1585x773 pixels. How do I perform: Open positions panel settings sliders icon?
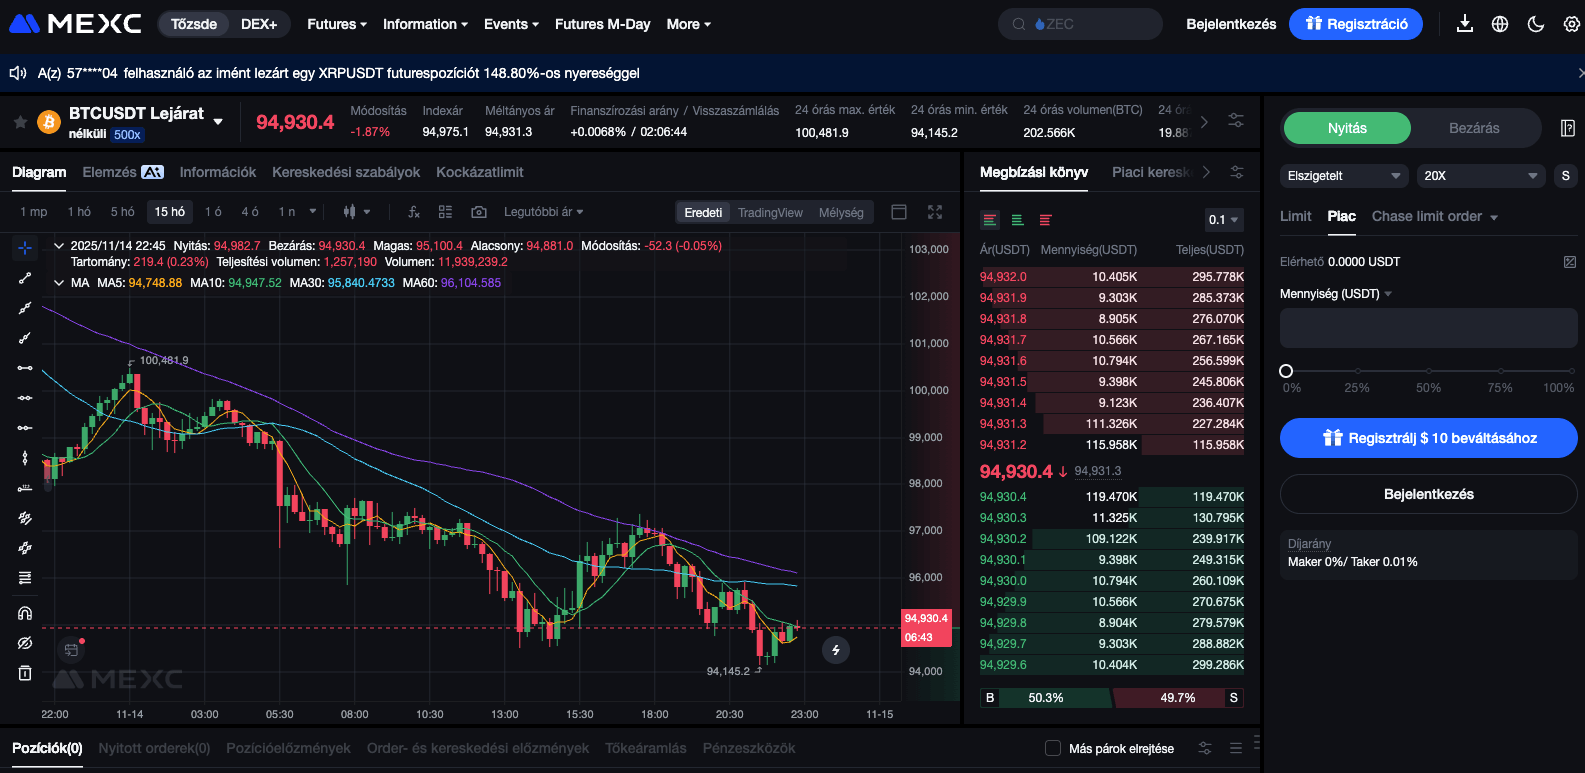pos(1205,748)
